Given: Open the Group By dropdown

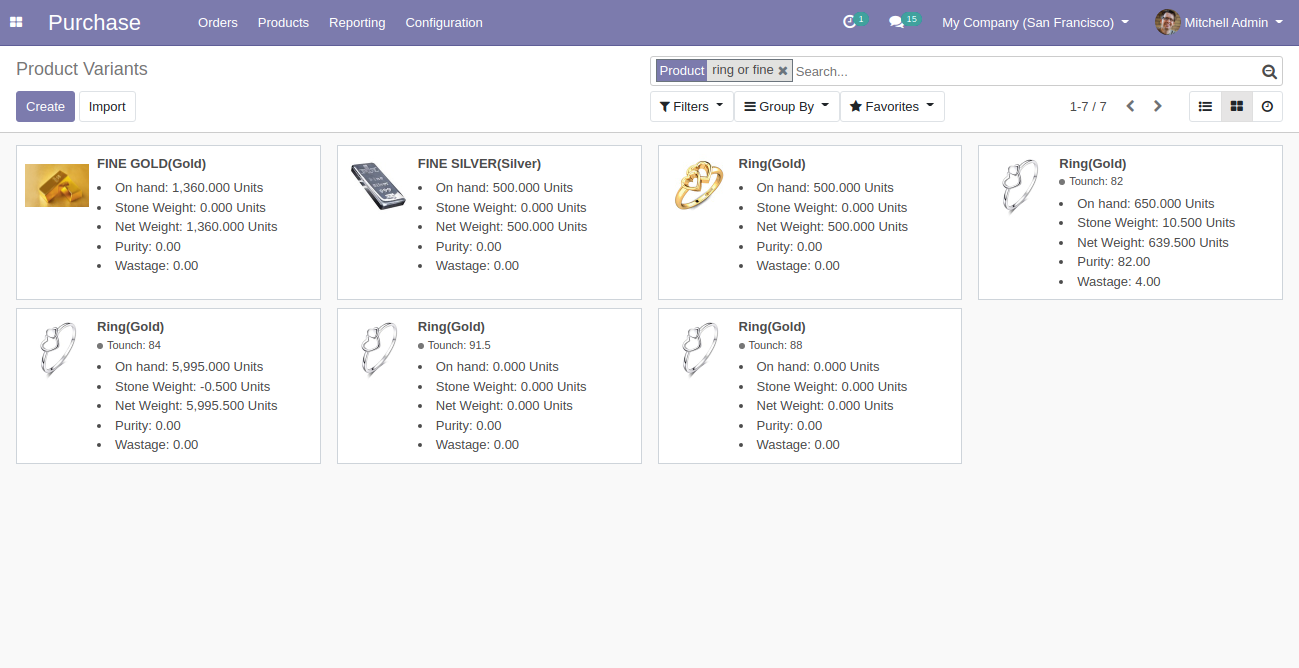Looking at the screenshot, I should pyautogui.click(x=786, y=106).
